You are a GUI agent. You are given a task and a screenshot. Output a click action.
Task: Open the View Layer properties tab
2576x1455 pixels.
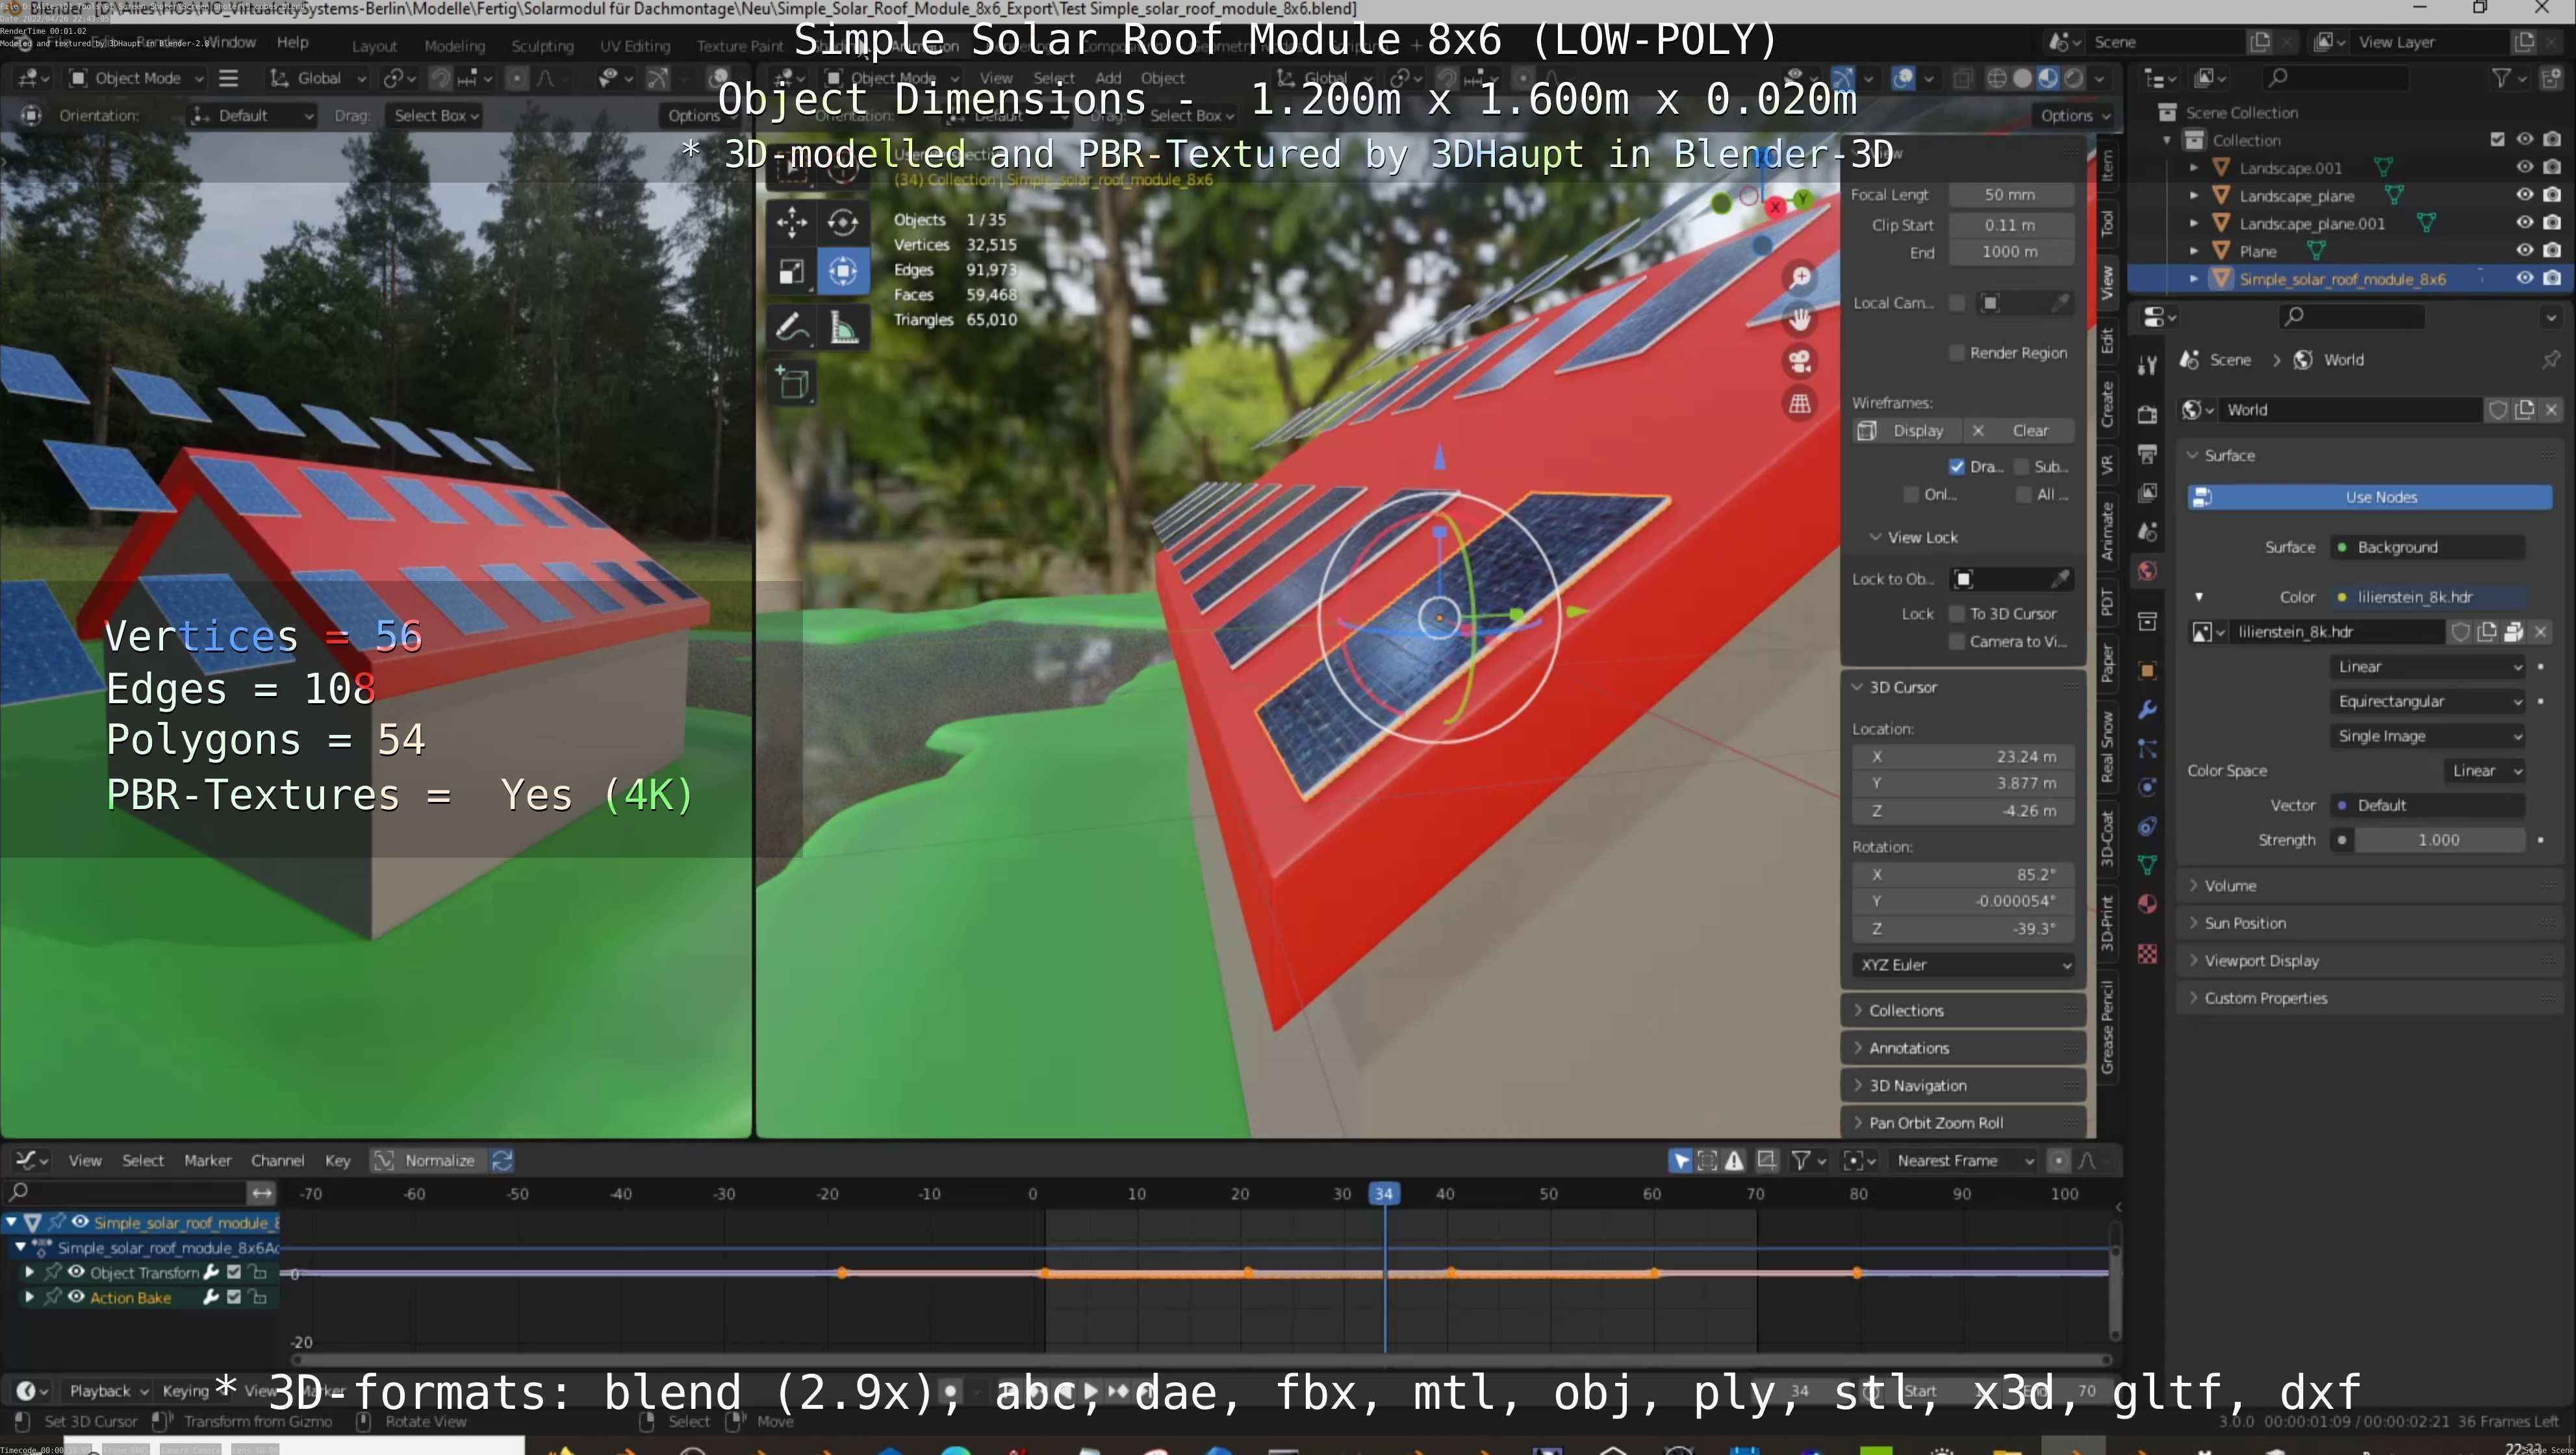[2147, 492]
